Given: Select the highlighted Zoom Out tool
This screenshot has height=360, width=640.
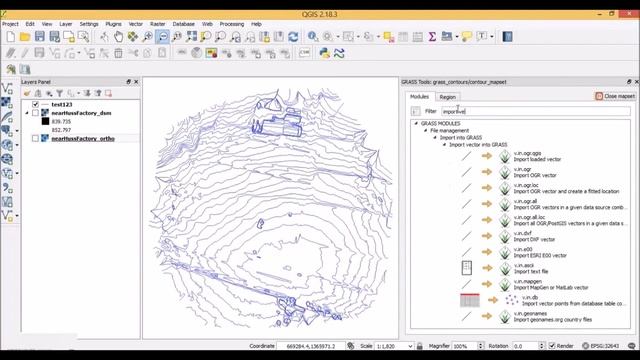Looking at the screenshot, I should [162, 37].
